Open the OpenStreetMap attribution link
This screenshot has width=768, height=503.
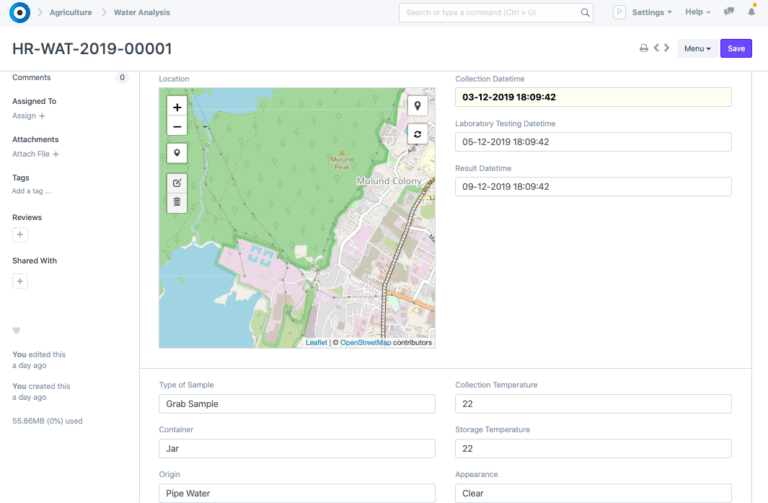pyautogui.click(x=365, y=342)
